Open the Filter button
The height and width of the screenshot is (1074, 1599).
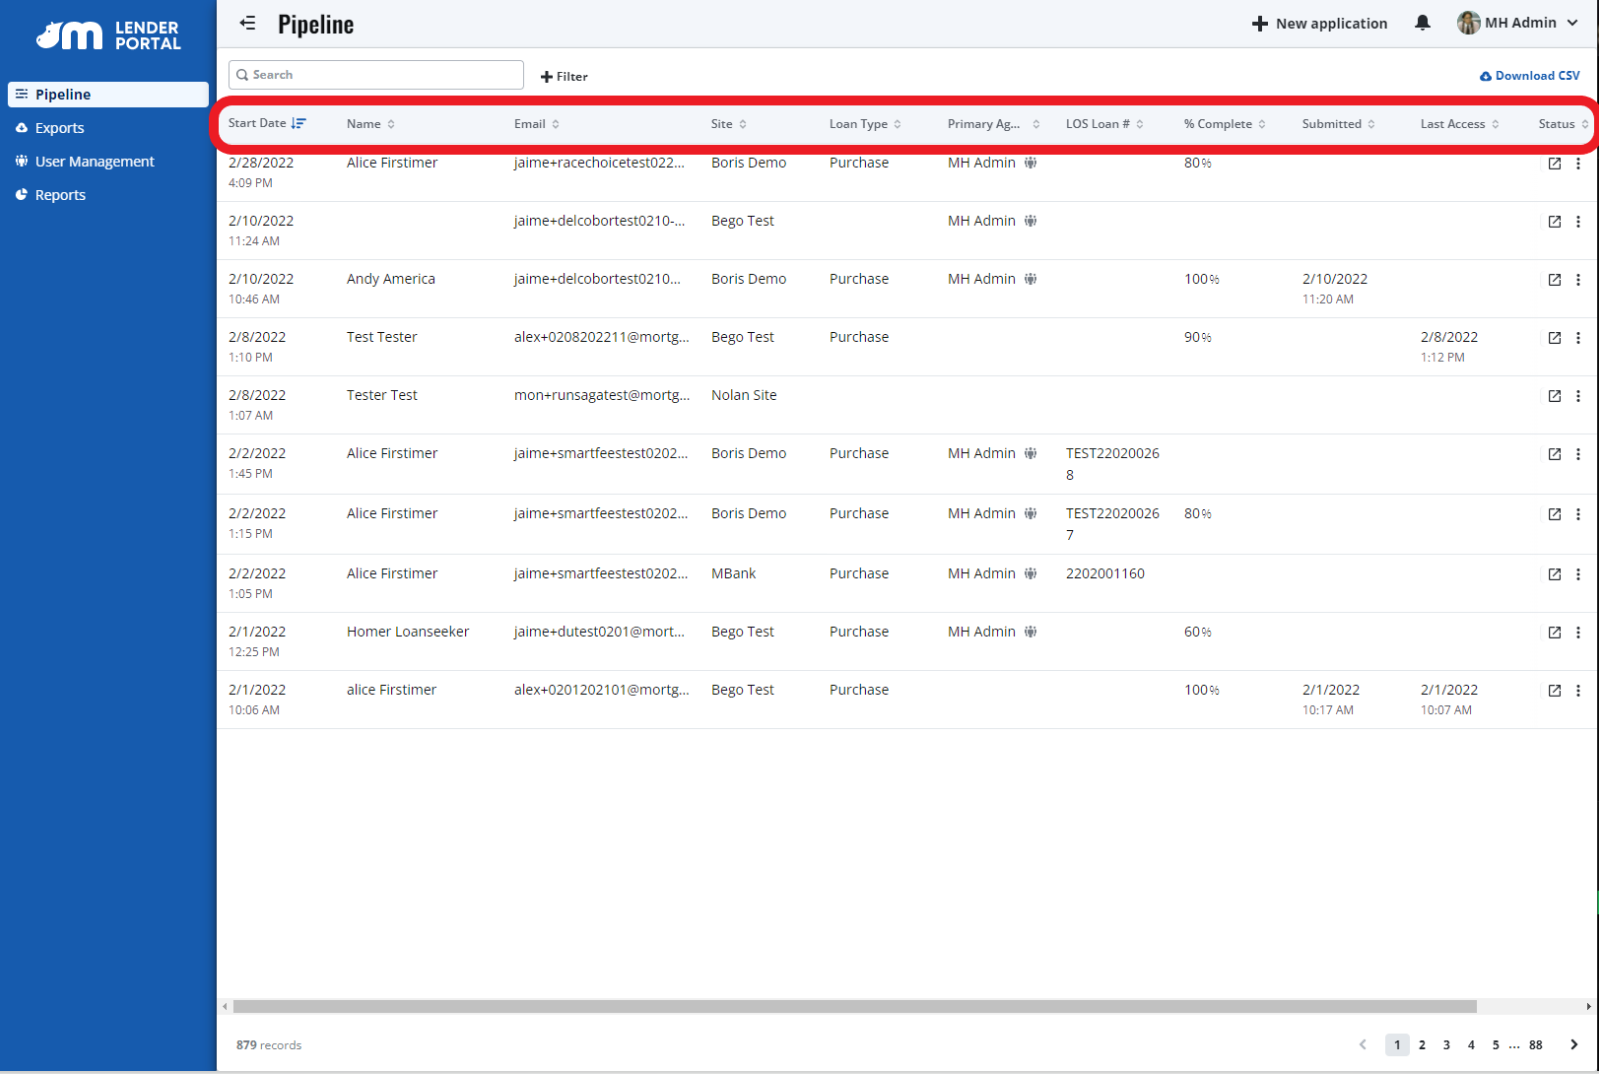[x=564, y=76]
